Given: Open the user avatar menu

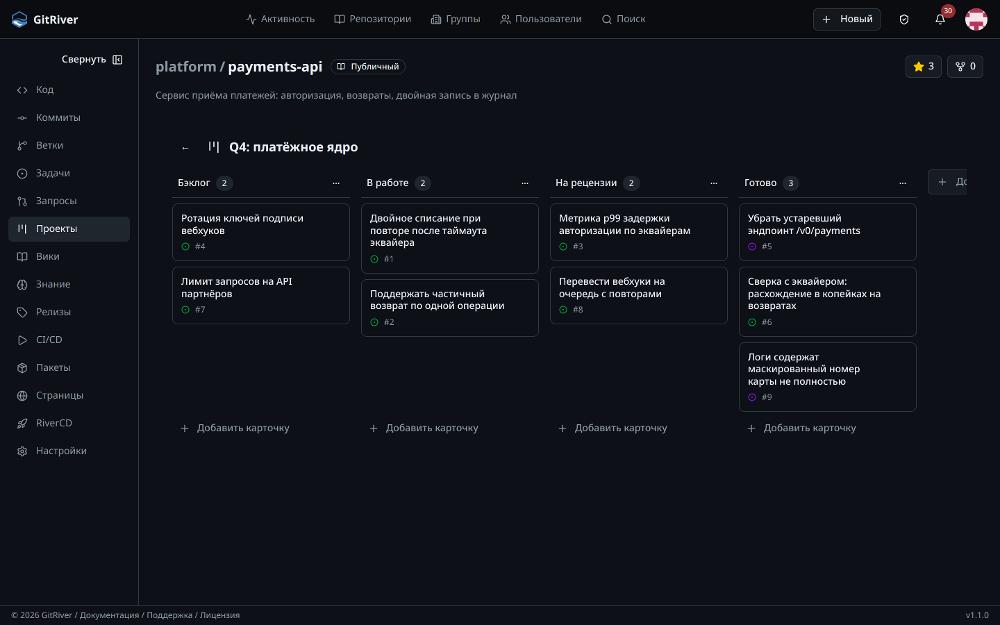Looking at the screenshot, I should click(976, 19).
